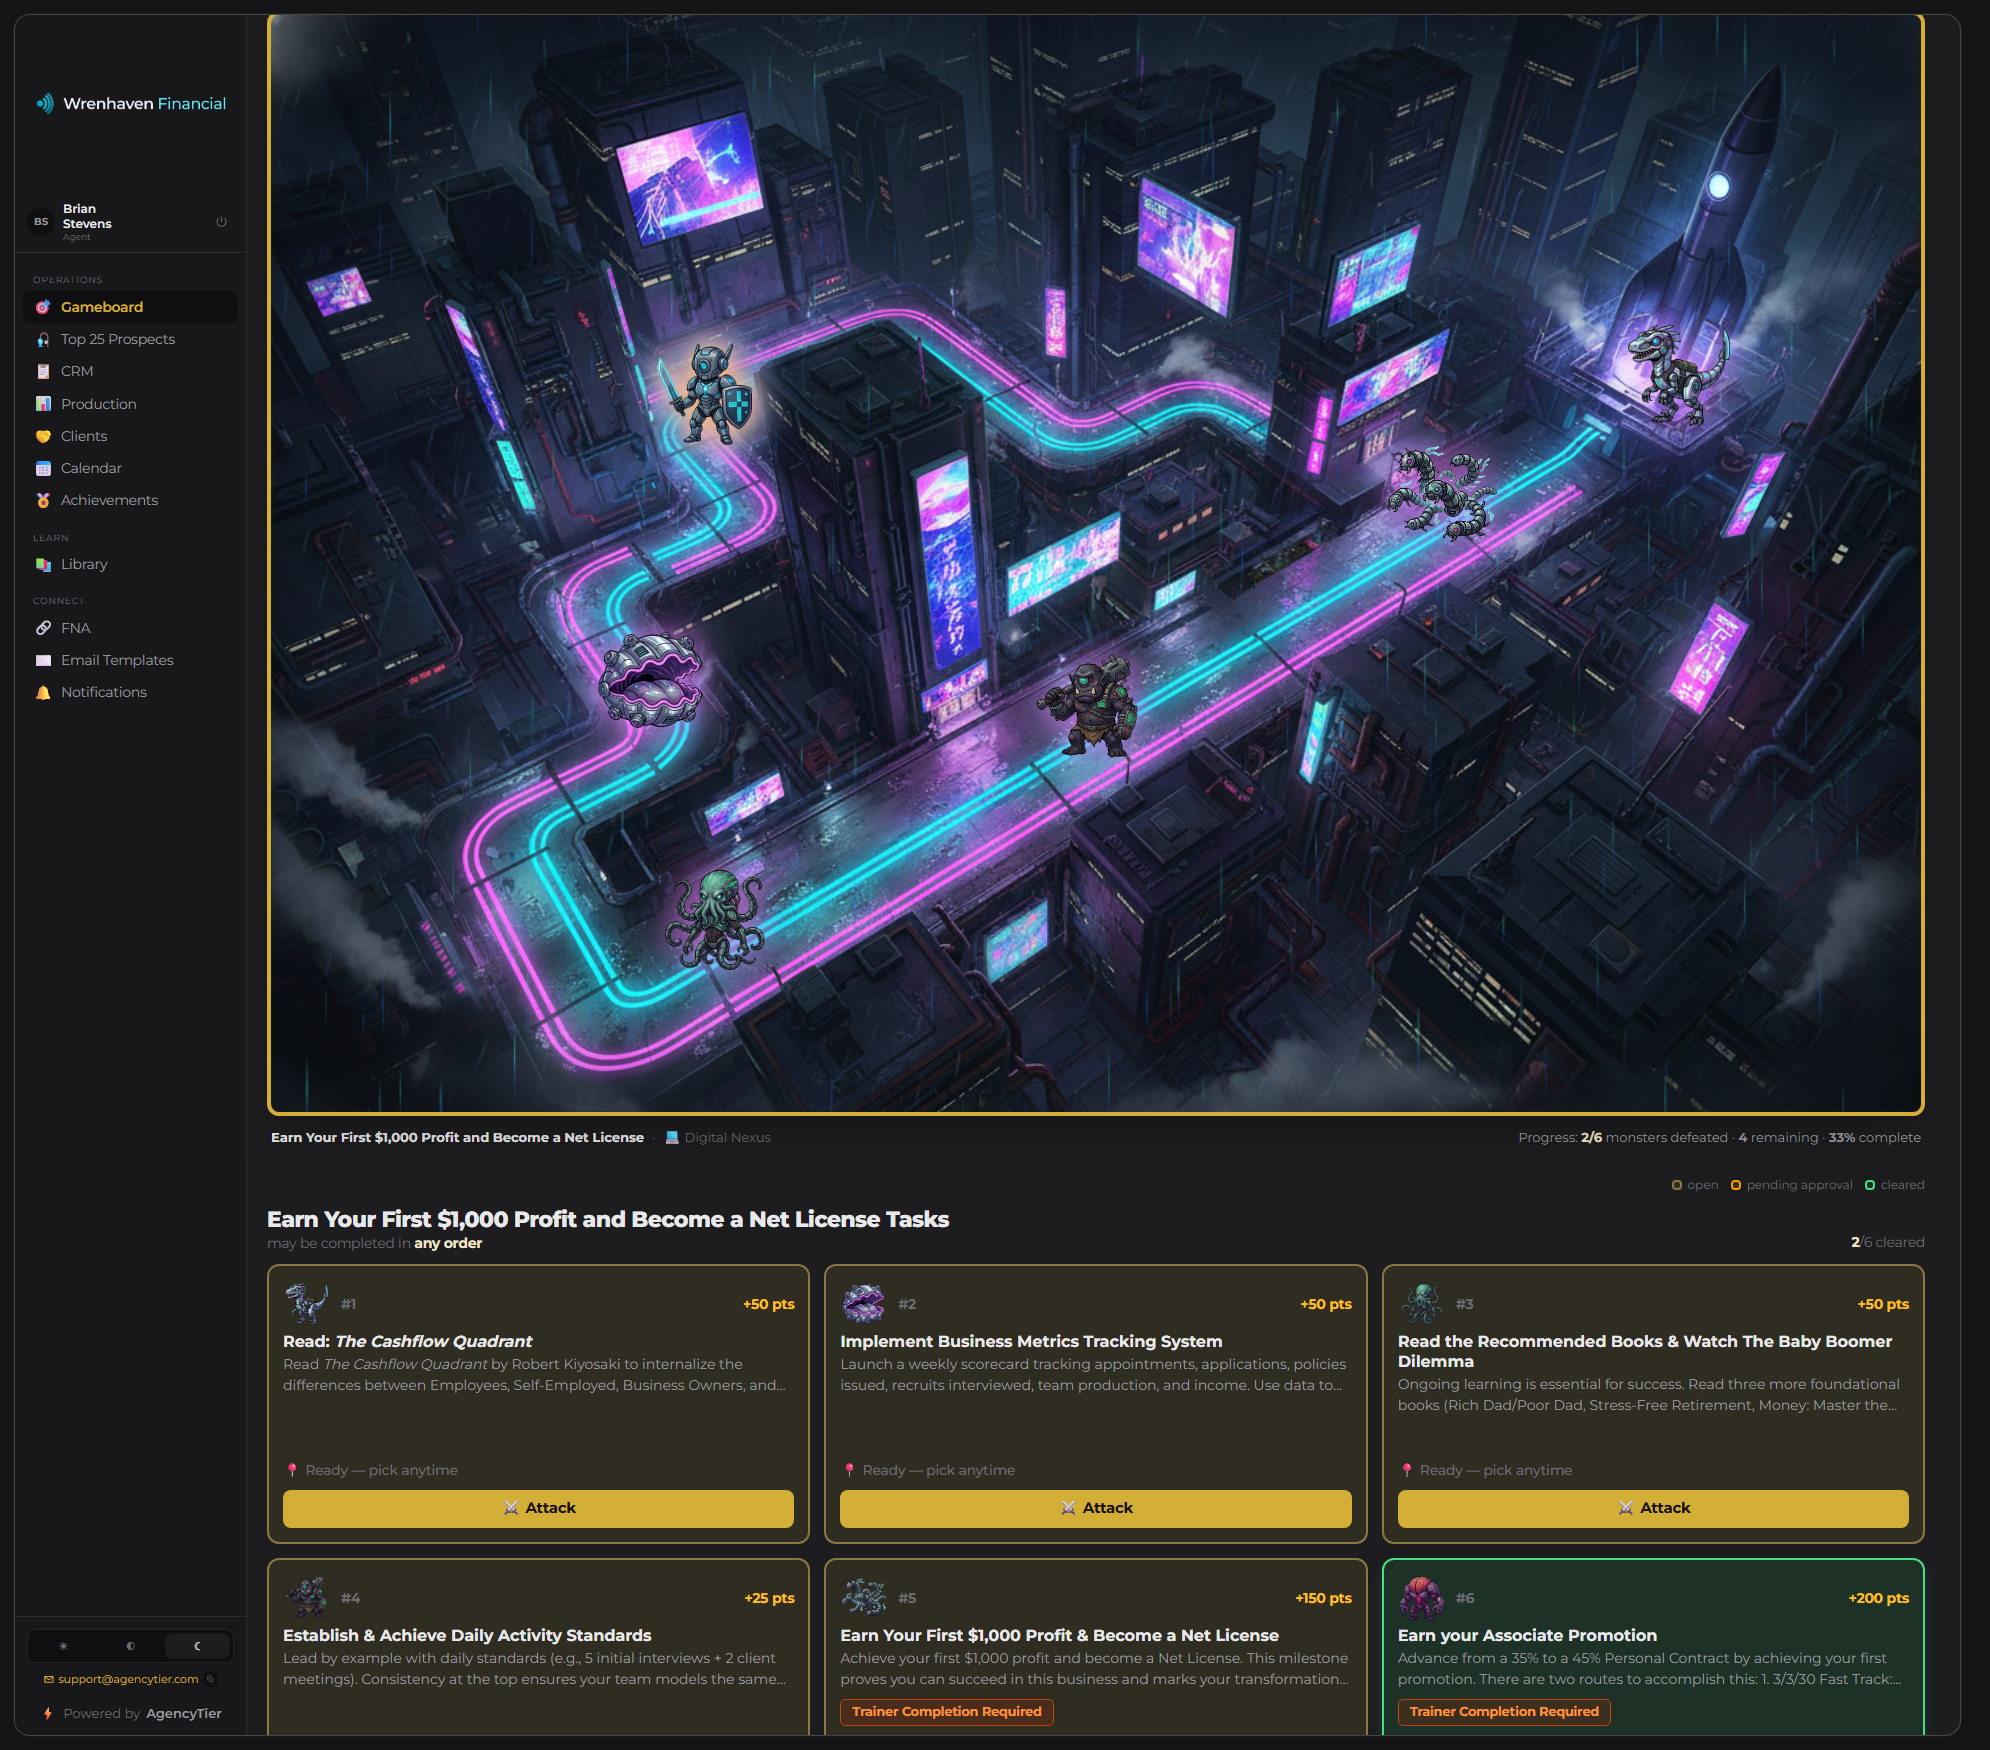Screen dimensions: 1990x1750
Task: Click the 'pending approval' legend label
Action: click(1799, 1185)
